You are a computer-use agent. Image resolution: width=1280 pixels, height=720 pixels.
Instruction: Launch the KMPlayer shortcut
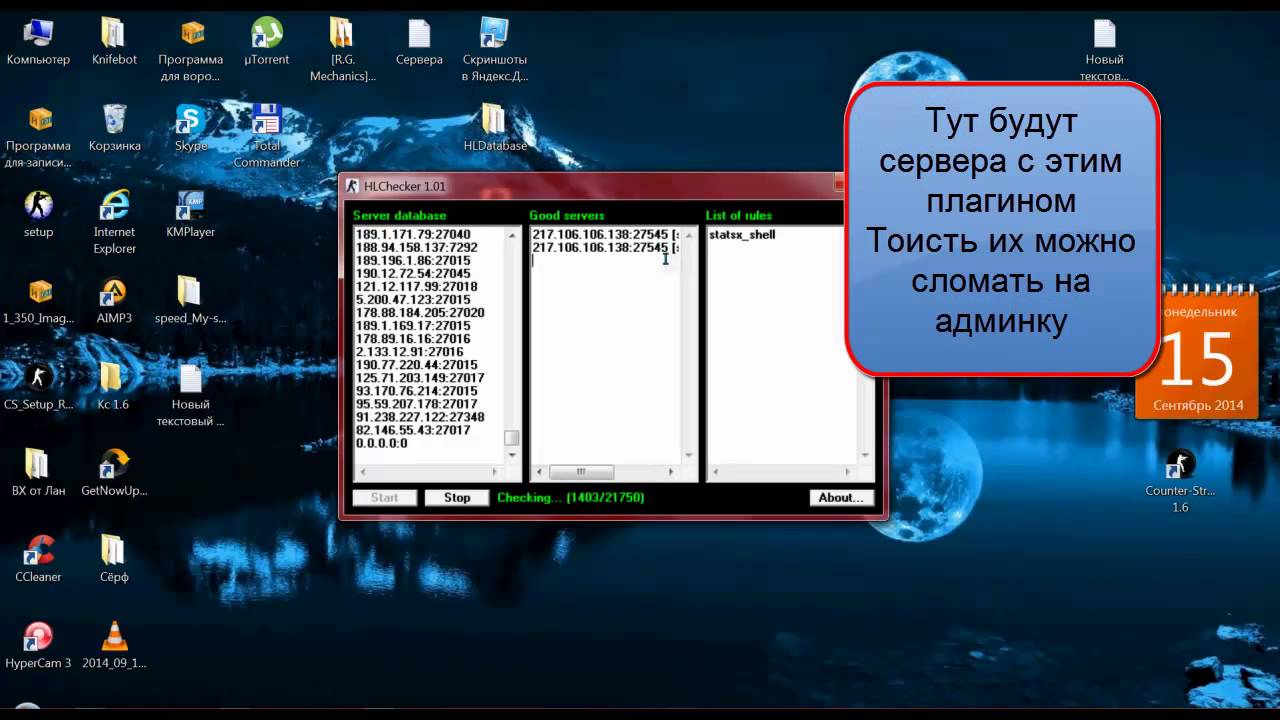click(x=190, y=214)
